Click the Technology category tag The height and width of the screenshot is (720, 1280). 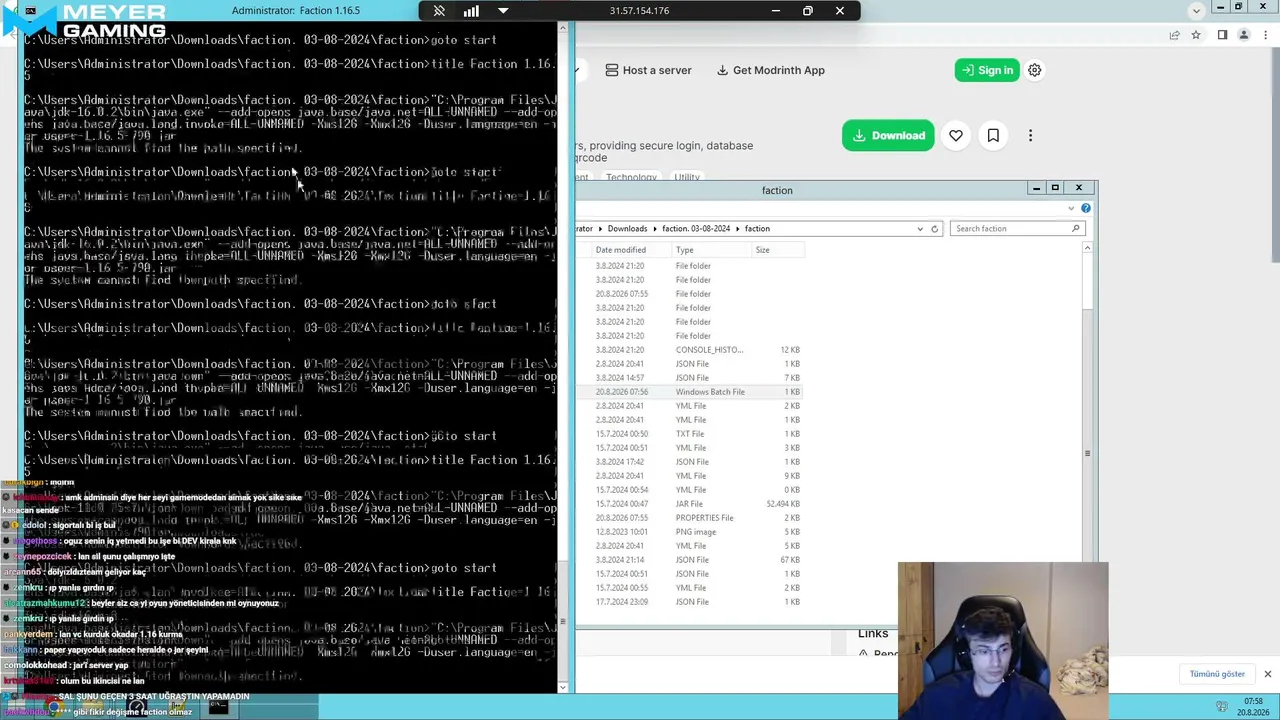[x=631, y=177]
